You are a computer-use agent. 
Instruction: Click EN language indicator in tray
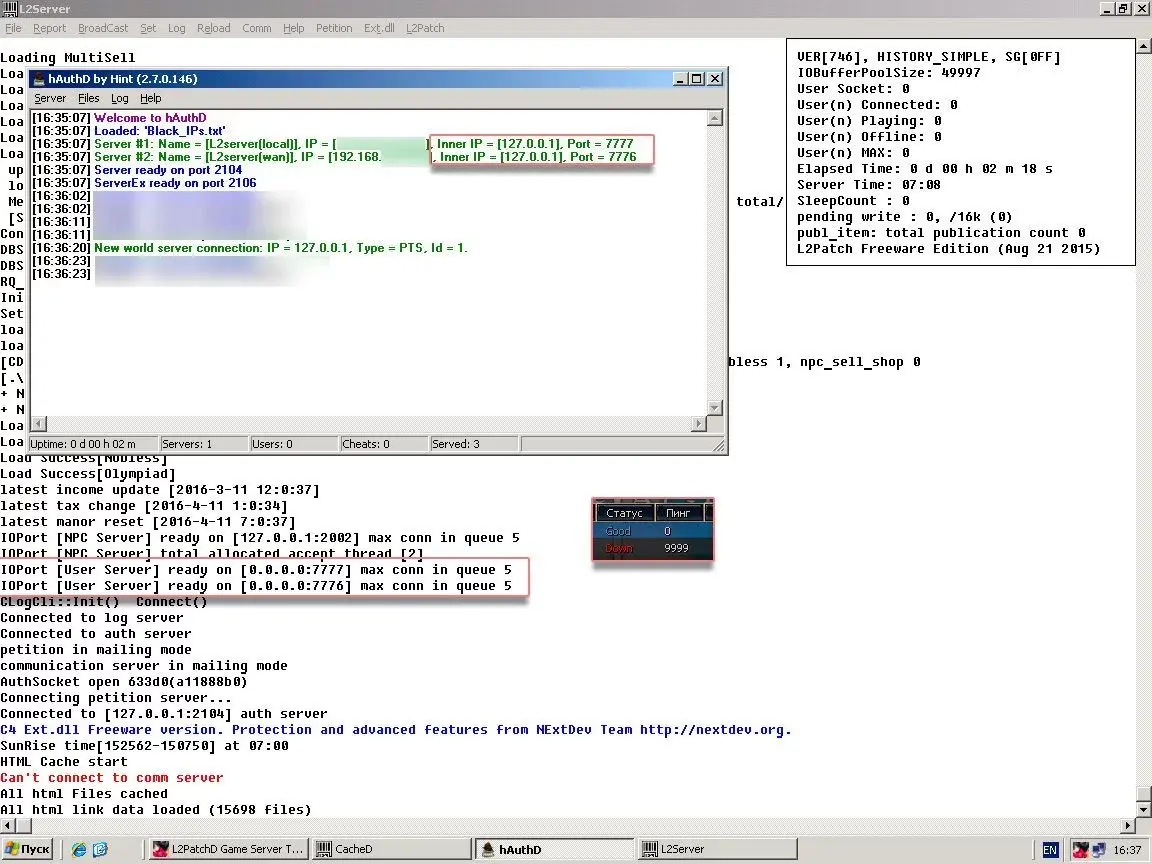coord(1050,850)
